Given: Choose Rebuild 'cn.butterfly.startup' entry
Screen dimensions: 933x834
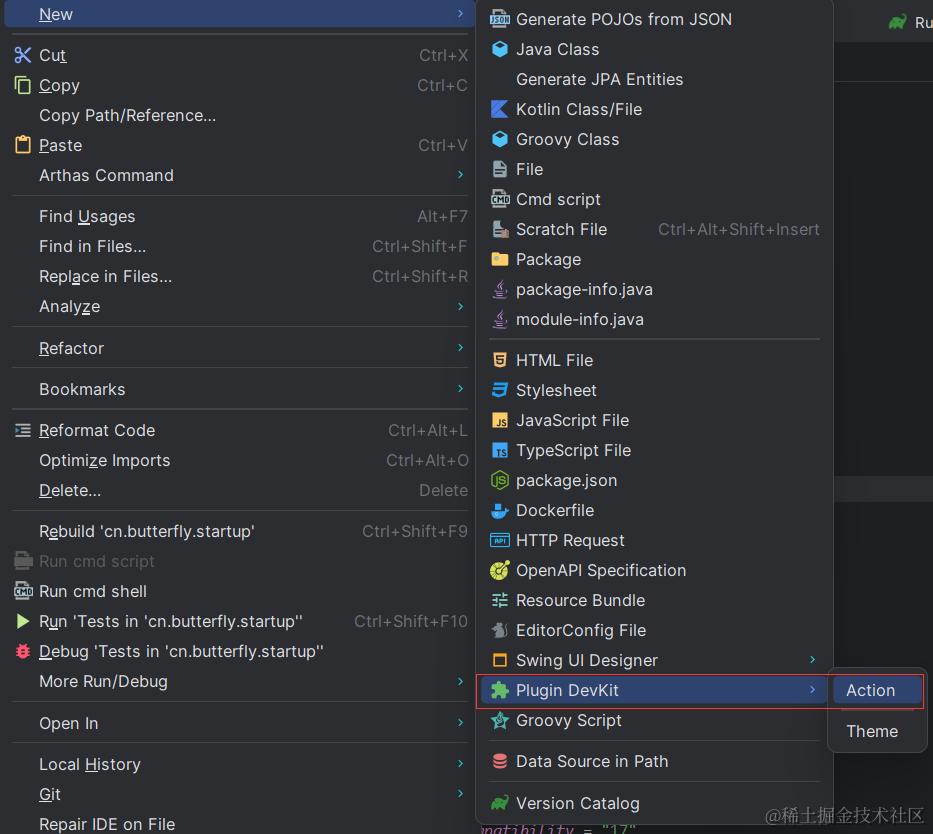Looking at the screenshot, I should click(x=240, y=531).
